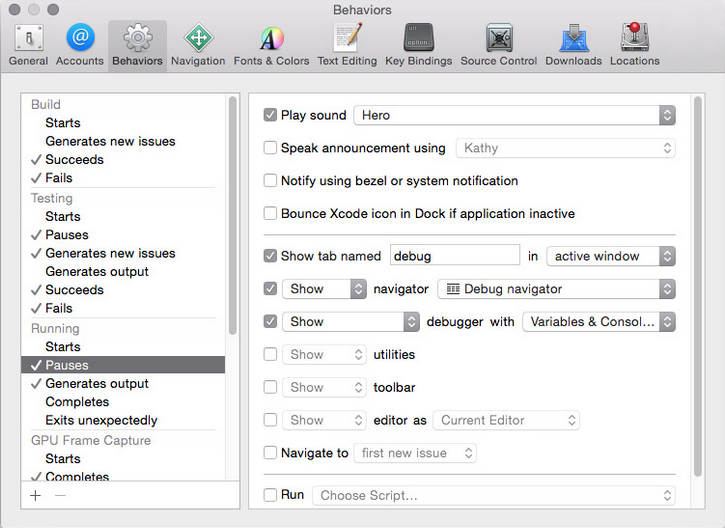Open Show dropdown for utilities
This screenshot has height=528, width=725.
(x=324, y=355)
